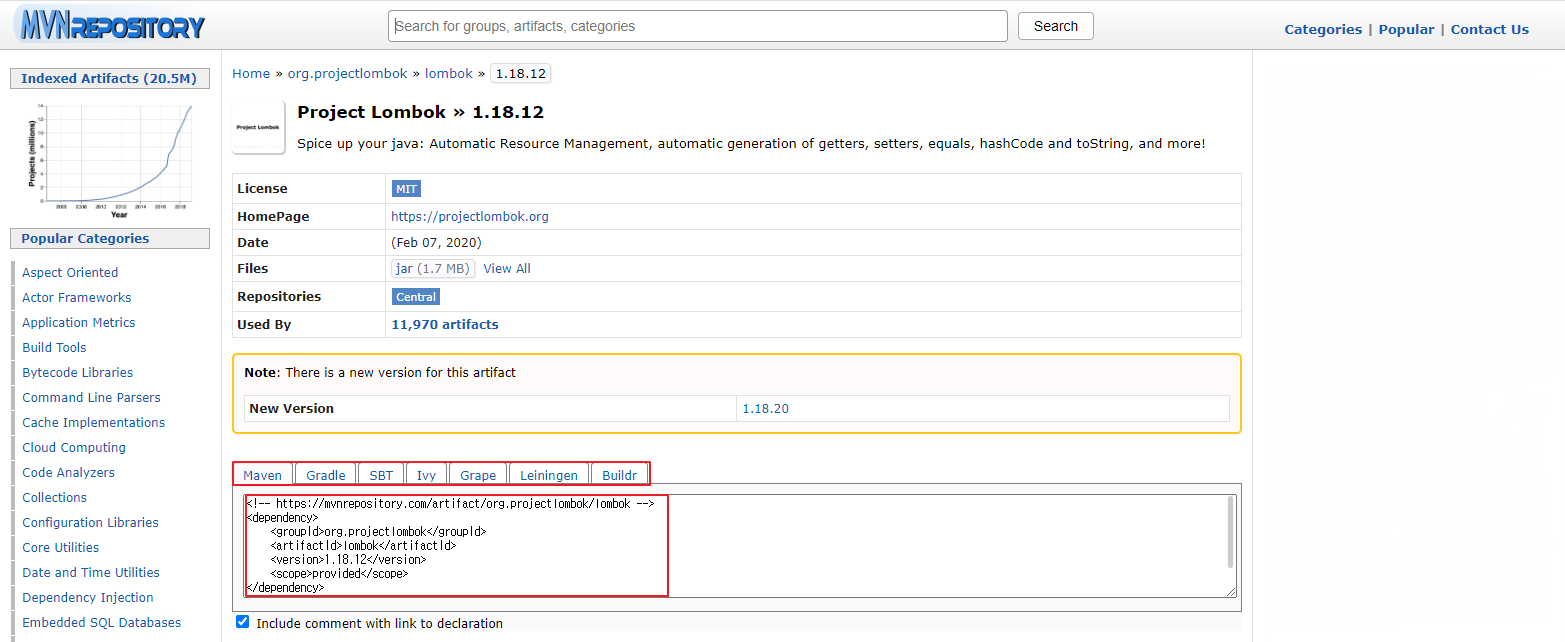This screenshot has height=642, width=1565.
Task: Open the MVNRepository logo home link
Action: click(x=109, y=25)
